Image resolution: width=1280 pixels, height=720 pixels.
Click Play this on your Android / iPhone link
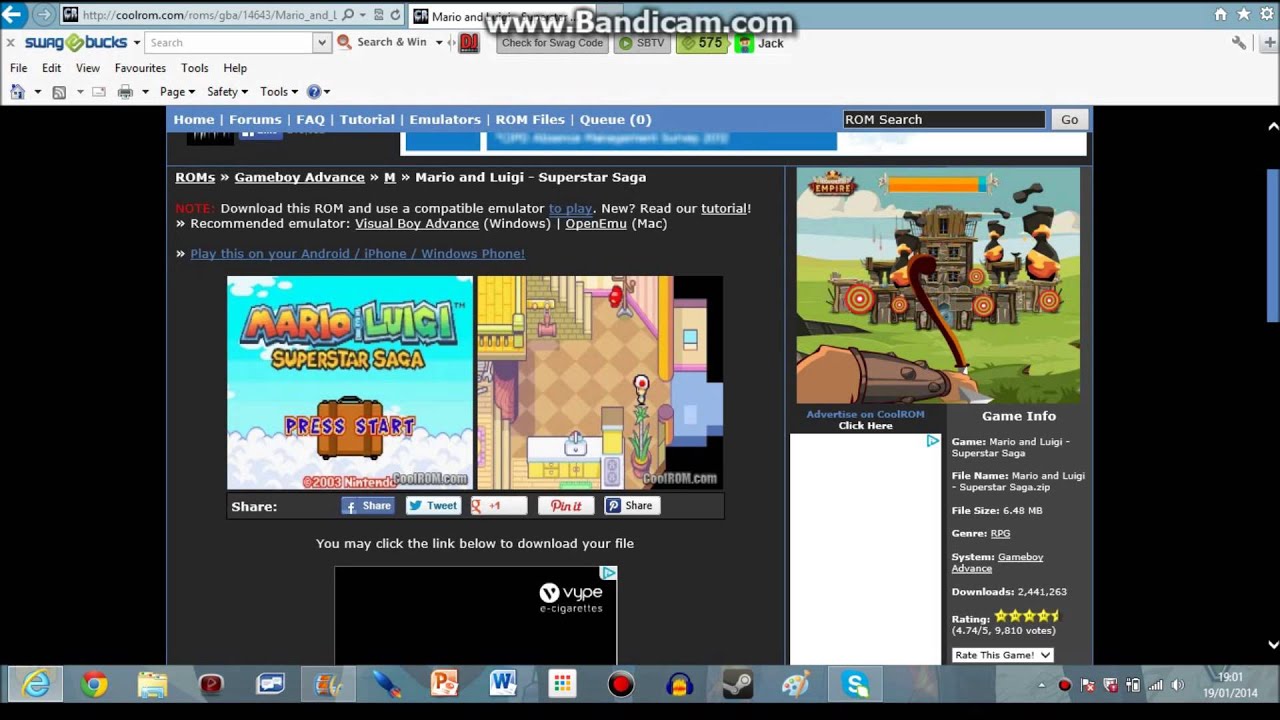point(357,253)
